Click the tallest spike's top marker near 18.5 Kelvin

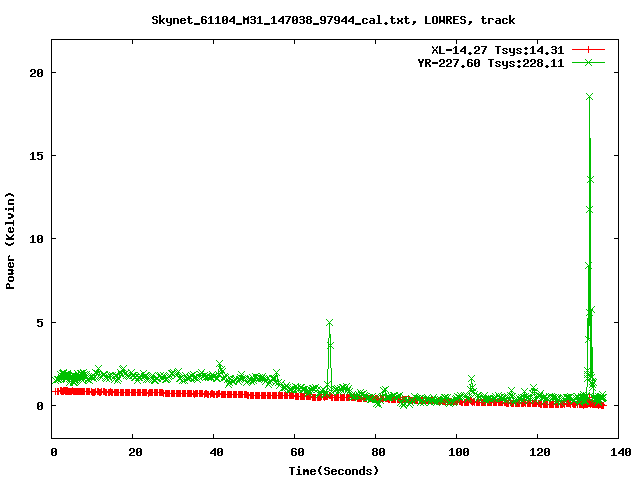(590, 97)
